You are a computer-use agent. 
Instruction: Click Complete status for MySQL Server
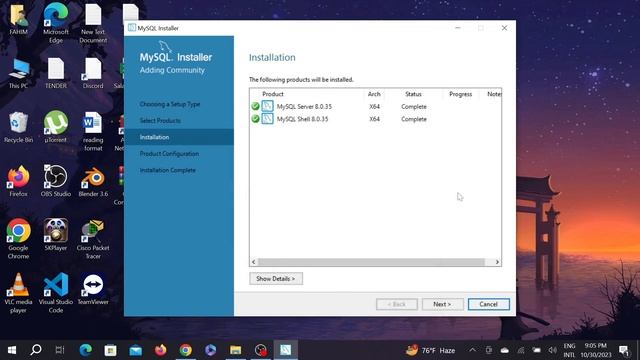[x=414, y=107]
